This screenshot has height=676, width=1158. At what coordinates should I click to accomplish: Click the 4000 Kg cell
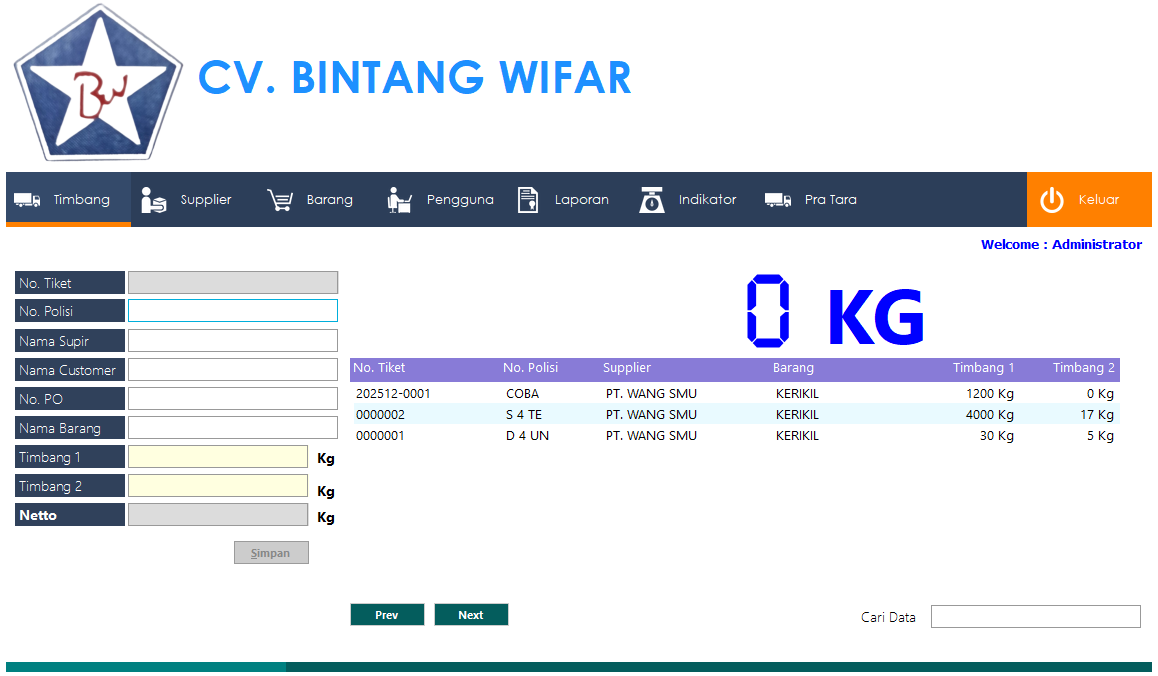click(x=990, y=414)
